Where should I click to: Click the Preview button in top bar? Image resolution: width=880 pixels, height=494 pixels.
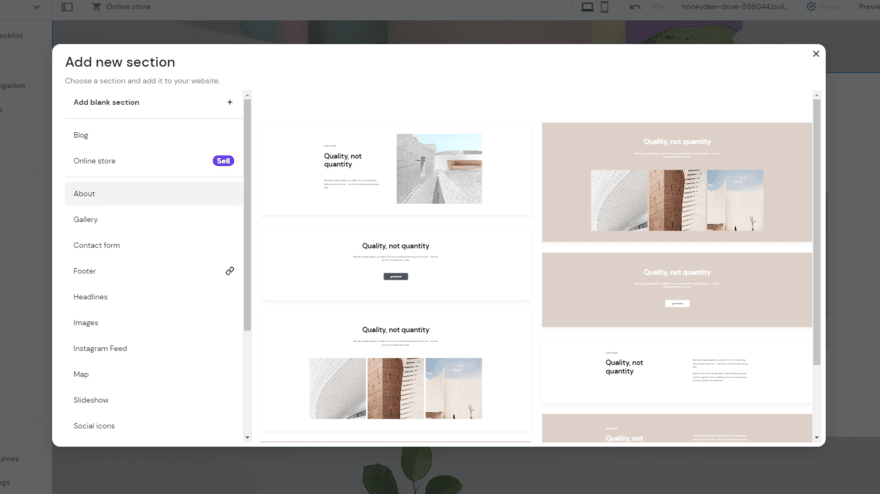point(869,7)
